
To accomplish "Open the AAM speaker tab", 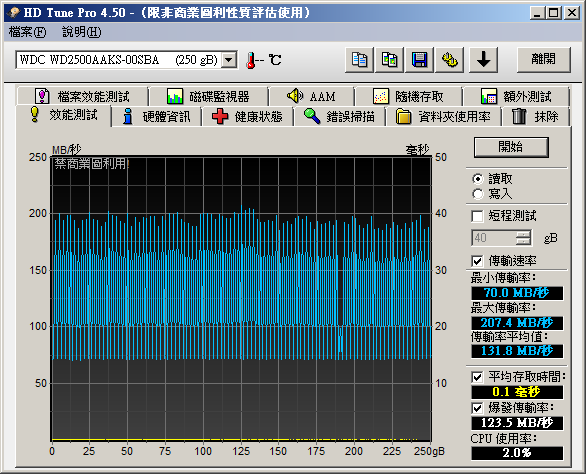I will (311, 96).
